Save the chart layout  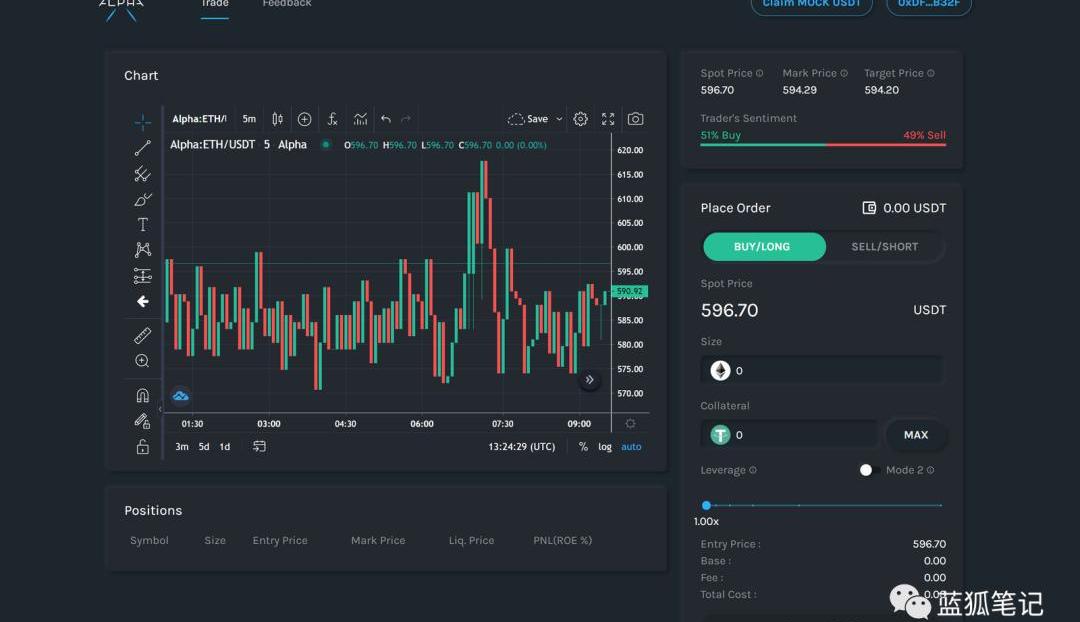(x=528, y=119)
